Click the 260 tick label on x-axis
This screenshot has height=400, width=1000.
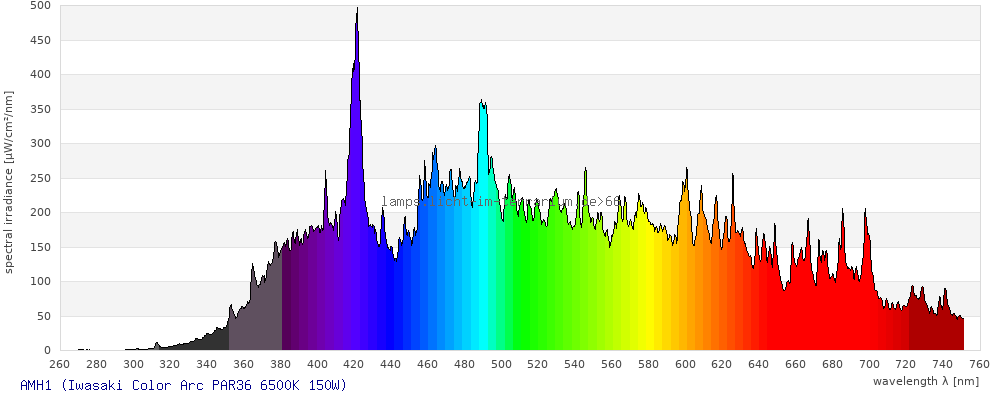tap(60, 364)
